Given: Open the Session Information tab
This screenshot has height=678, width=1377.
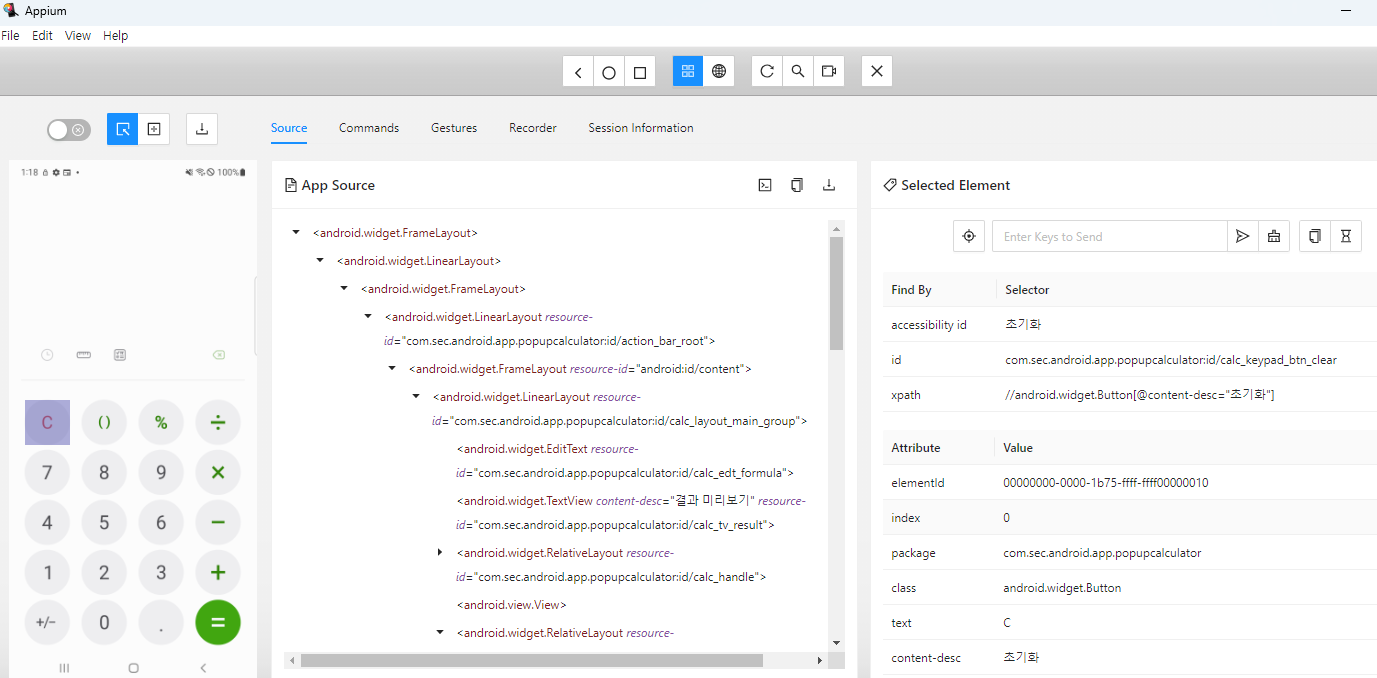Looking at the screenshot, I should 641,128.
